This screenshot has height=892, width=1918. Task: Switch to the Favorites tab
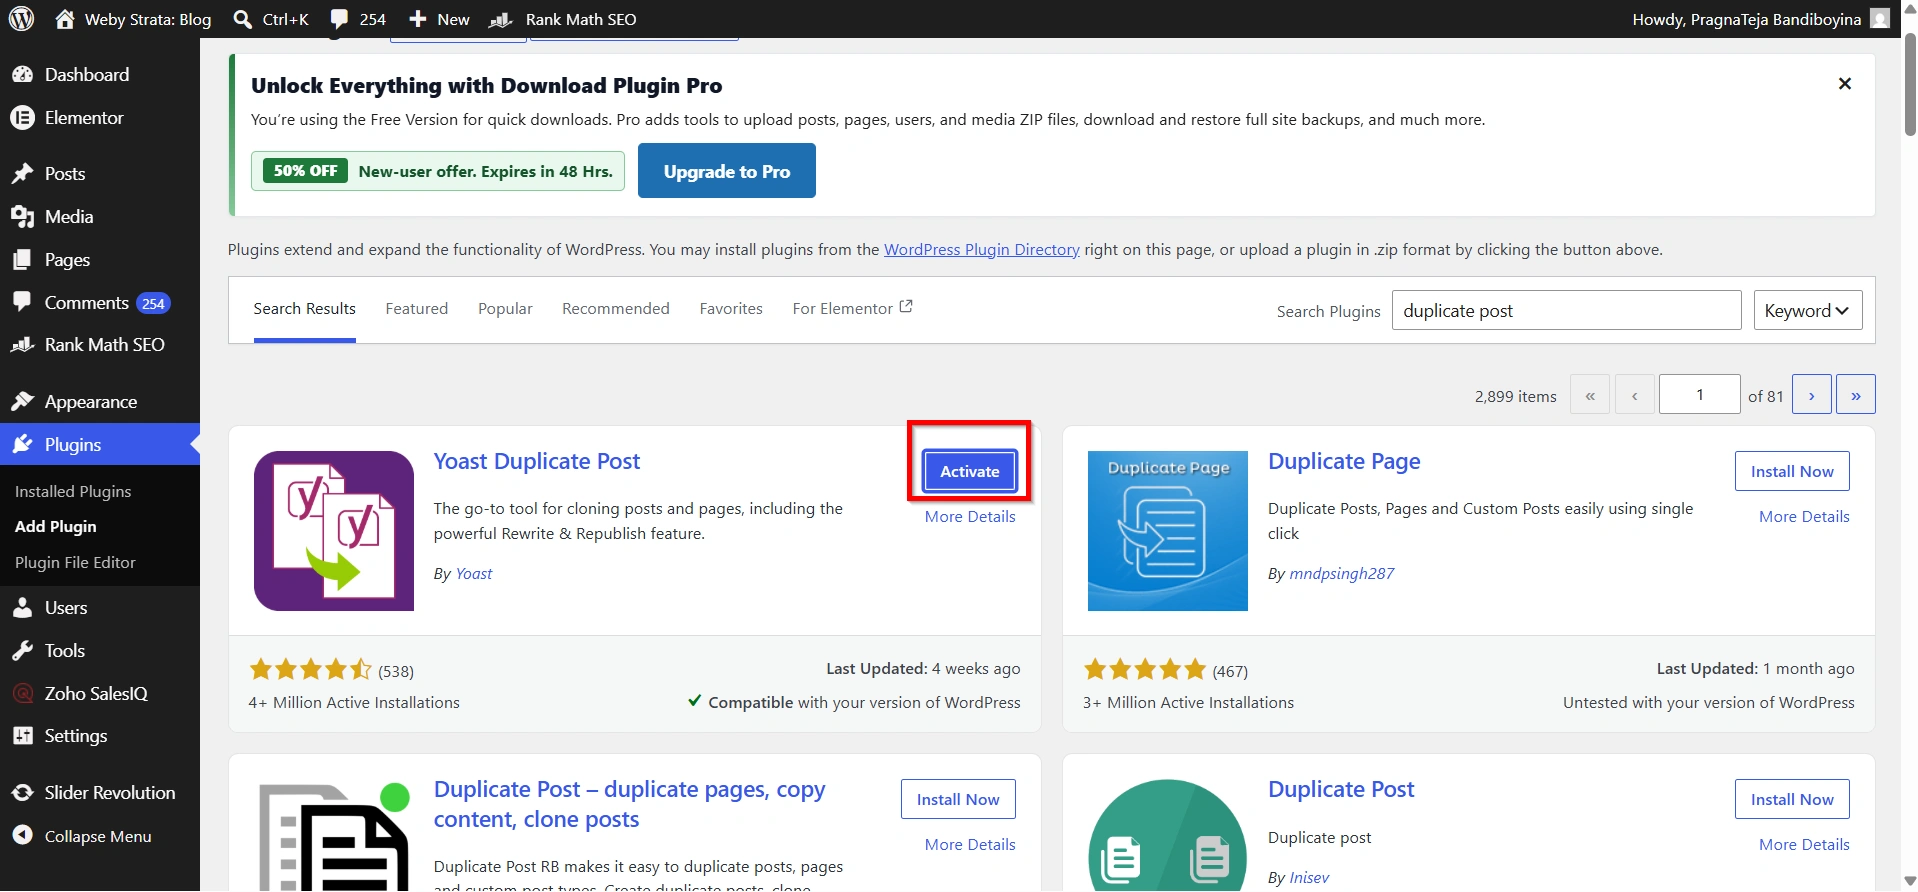coord(731,309)
